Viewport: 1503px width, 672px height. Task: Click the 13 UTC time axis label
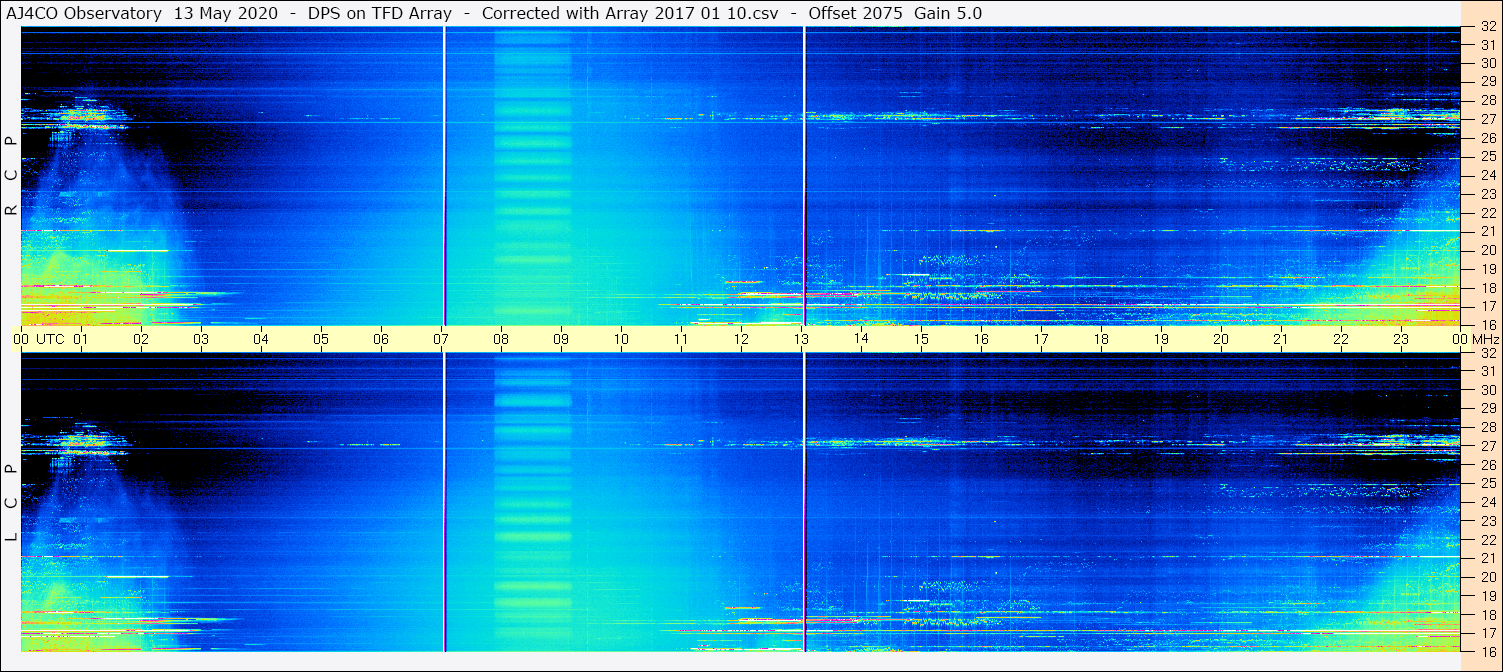coord(801,339)
